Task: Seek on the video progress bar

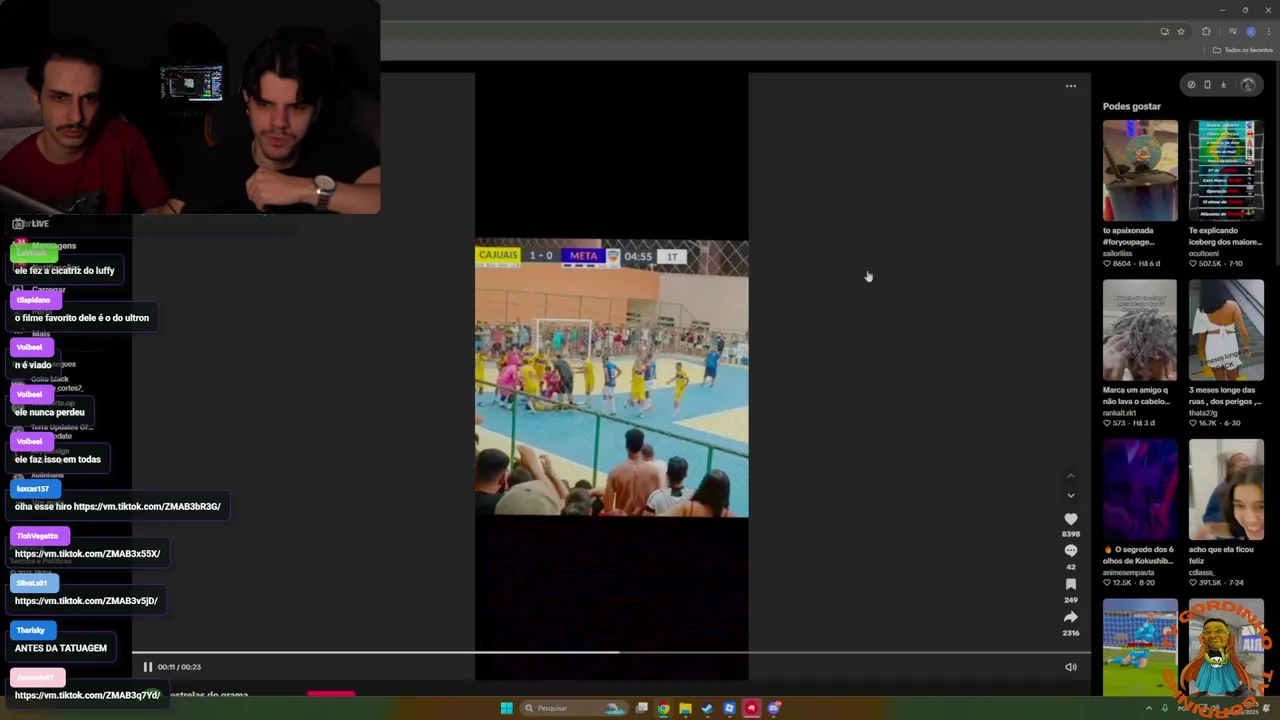Action: click(x=611, y=653)
